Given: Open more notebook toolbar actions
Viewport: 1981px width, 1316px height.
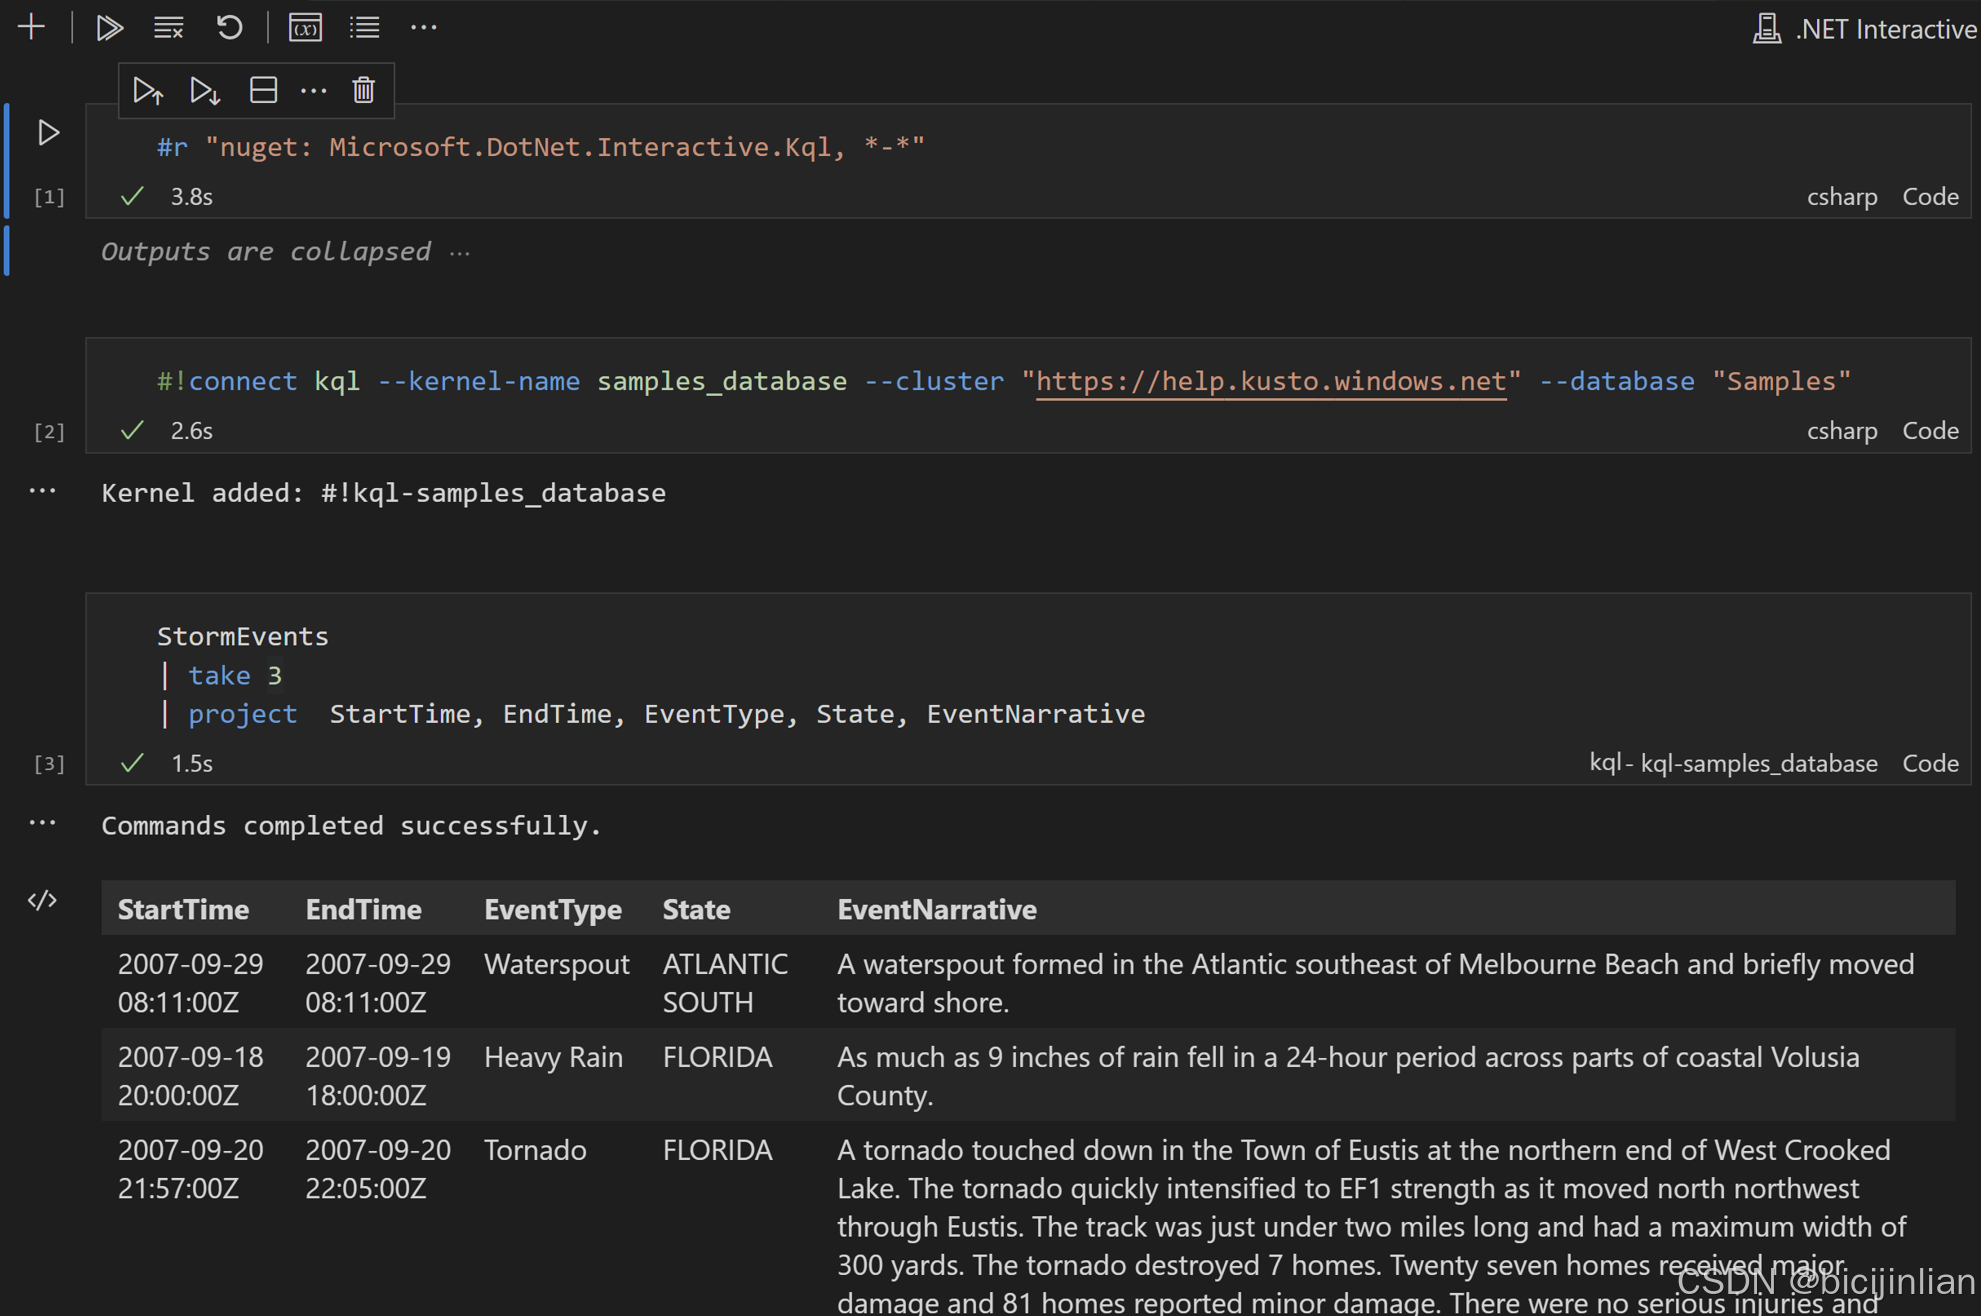Looking at the screenshot, I should (x=424, y=27).
